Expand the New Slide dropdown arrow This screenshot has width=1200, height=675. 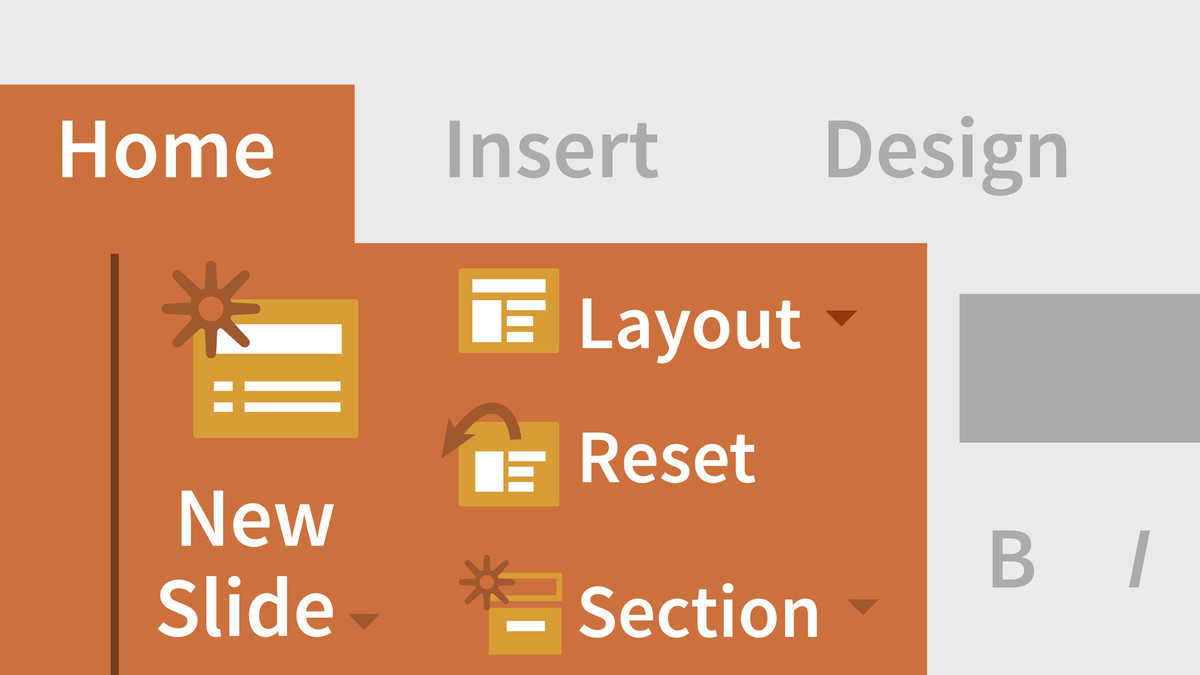pos(364,622)
